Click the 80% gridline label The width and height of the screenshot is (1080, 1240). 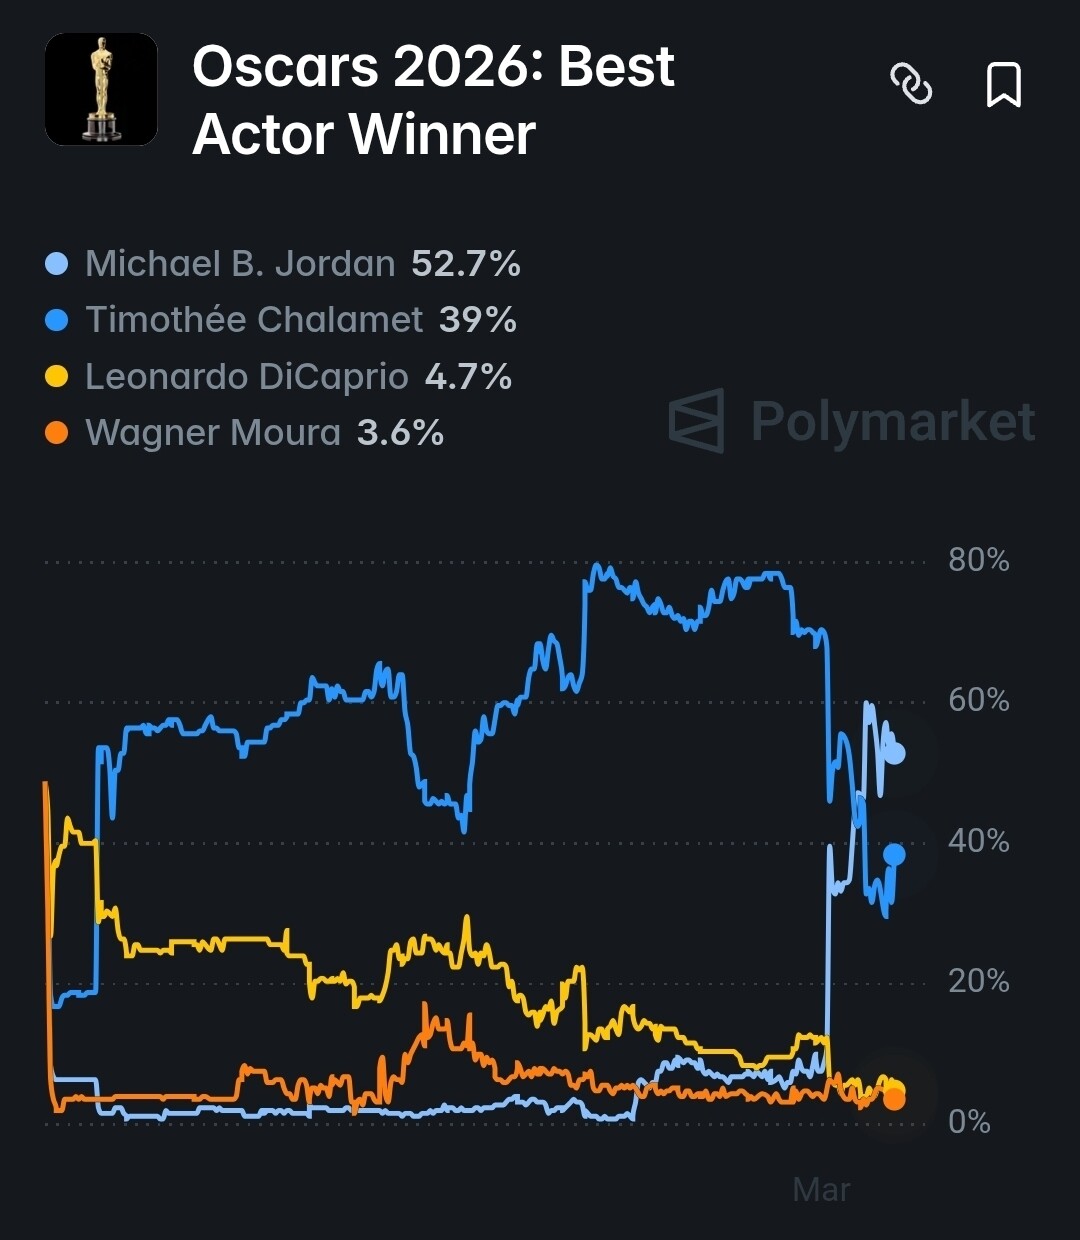978,561
